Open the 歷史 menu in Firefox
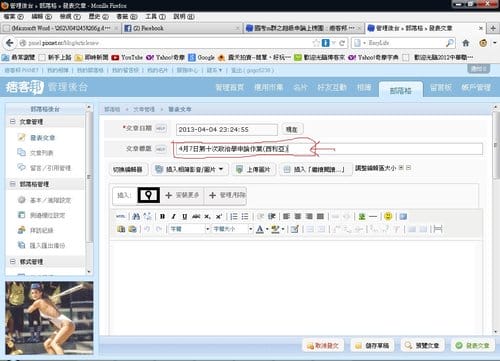The width and height of the screenshot is (500, 361). coord(99,16)
